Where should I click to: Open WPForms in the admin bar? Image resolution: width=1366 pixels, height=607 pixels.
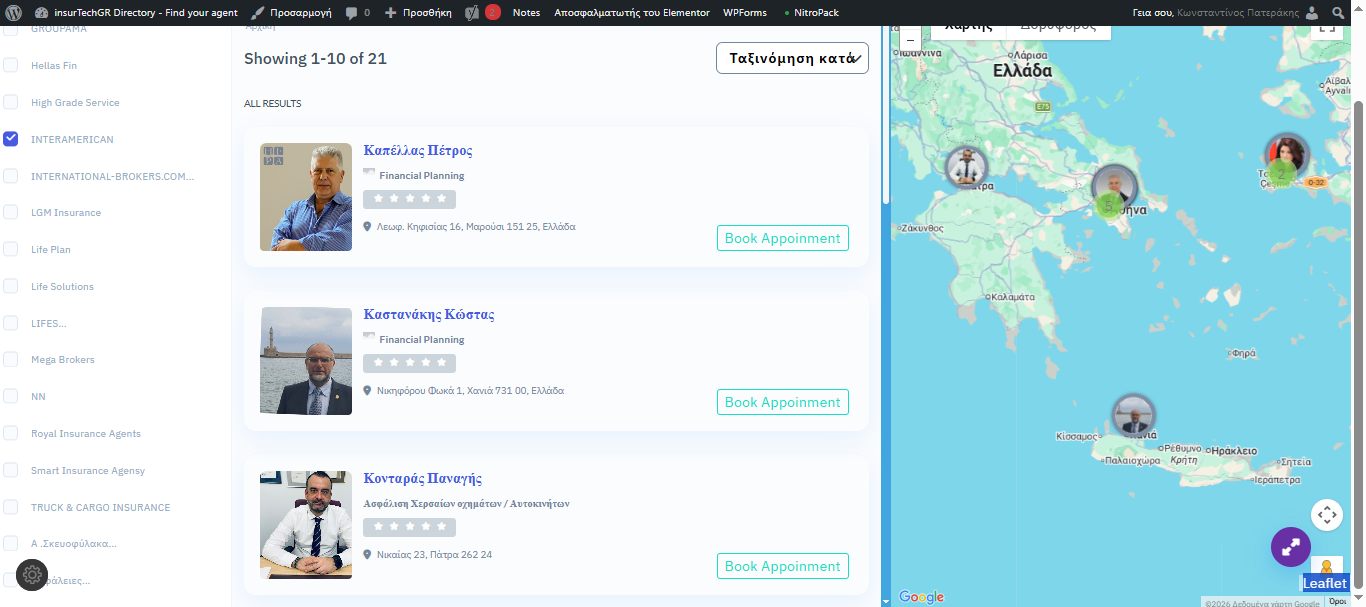coord(744,13)
